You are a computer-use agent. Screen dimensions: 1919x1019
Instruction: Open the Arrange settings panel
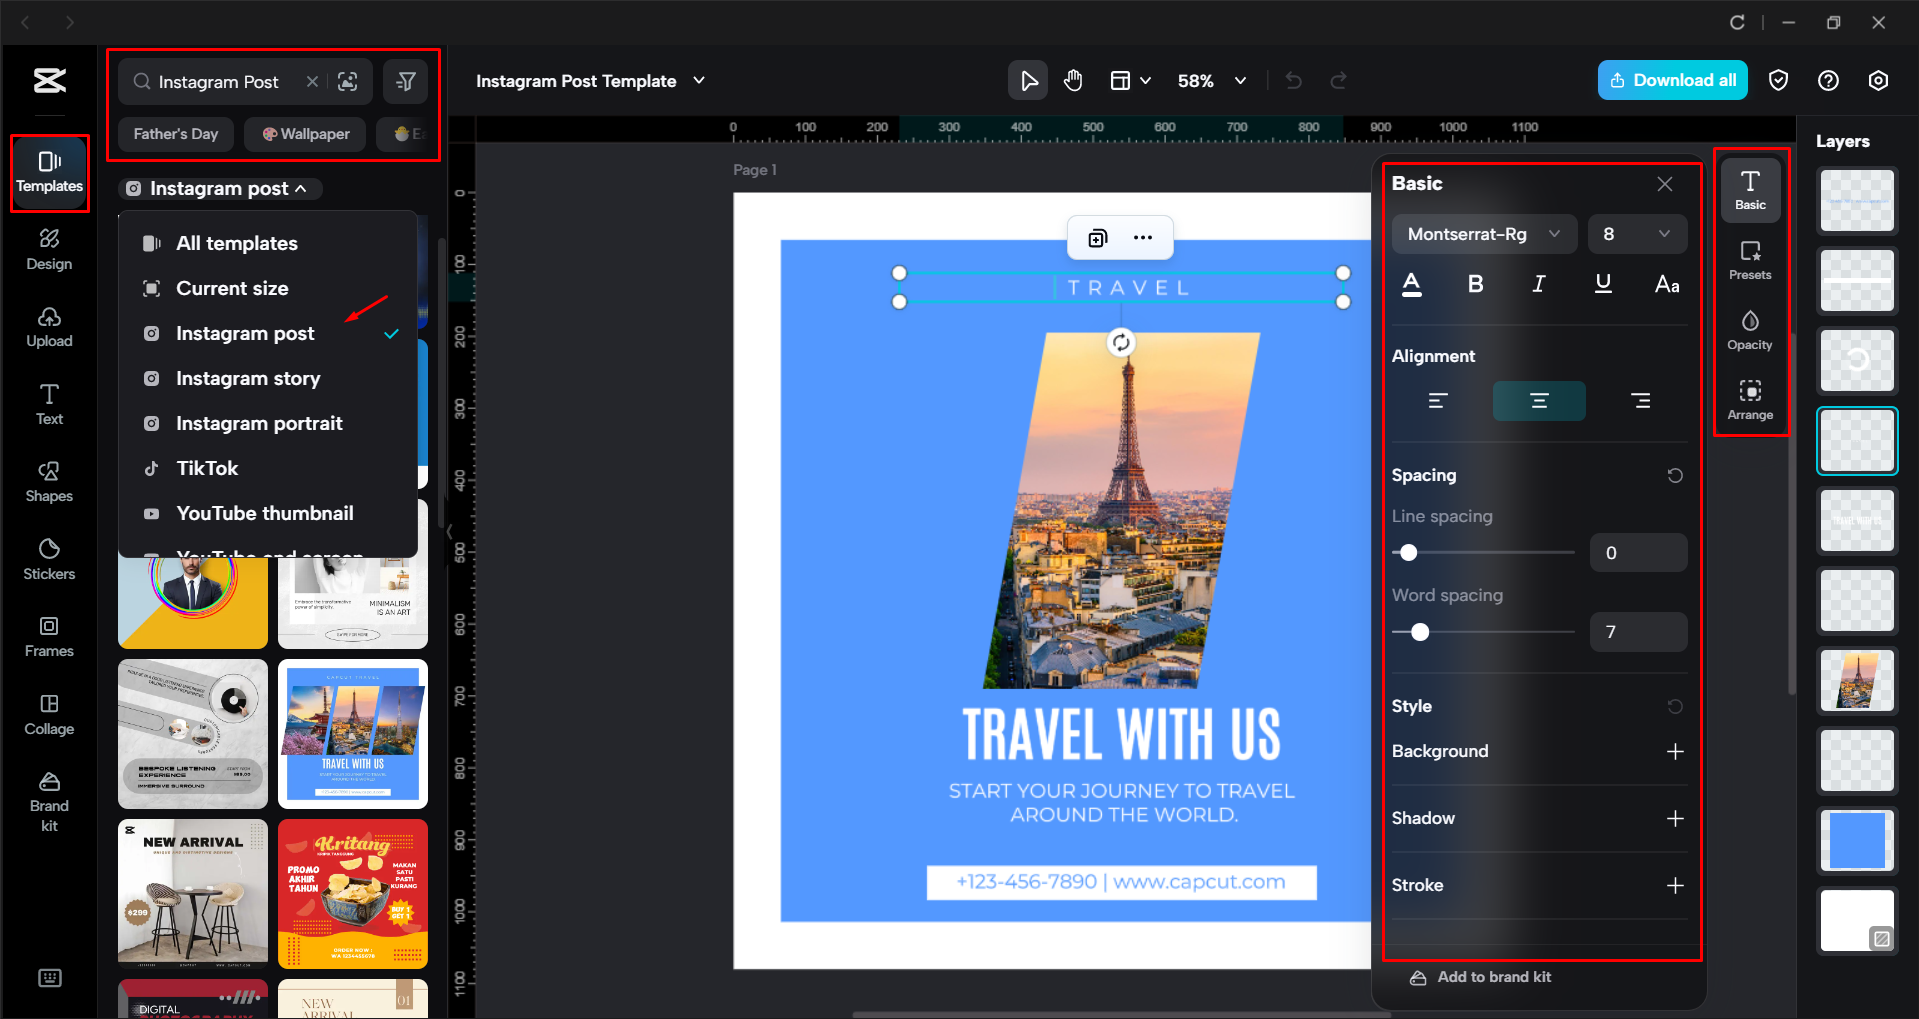(1750, 399)
